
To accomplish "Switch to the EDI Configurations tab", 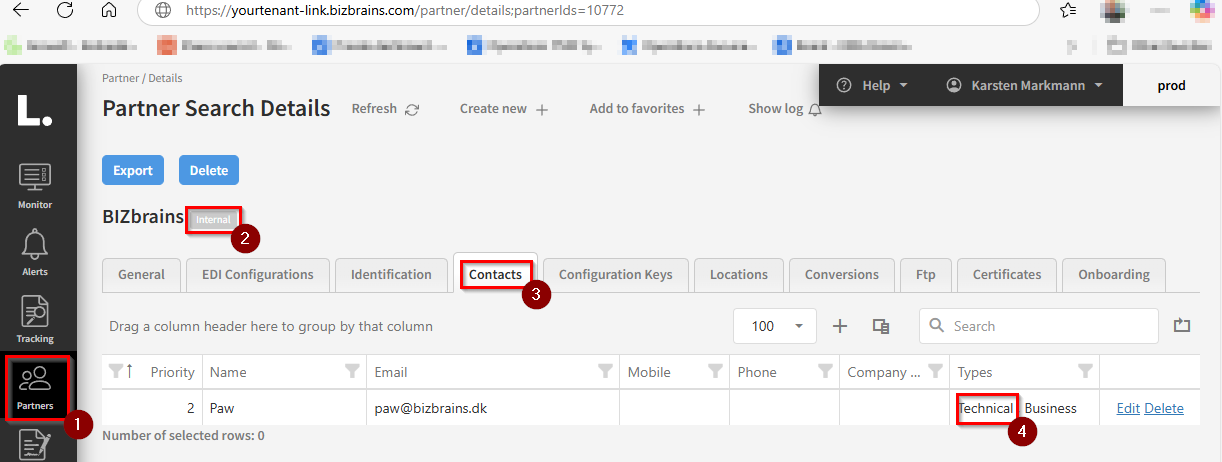I will 257,274.
